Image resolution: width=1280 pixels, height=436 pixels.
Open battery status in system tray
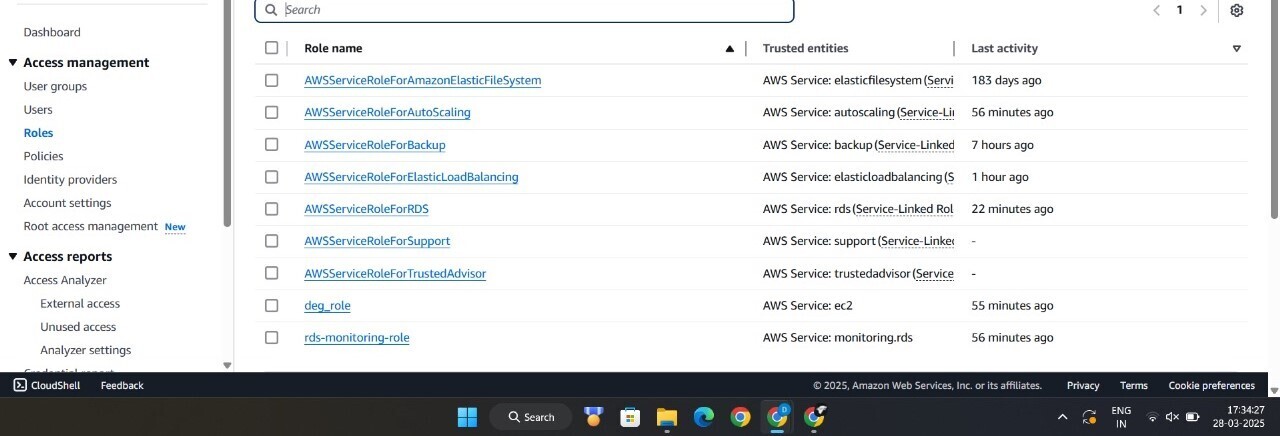(1192, 417)
